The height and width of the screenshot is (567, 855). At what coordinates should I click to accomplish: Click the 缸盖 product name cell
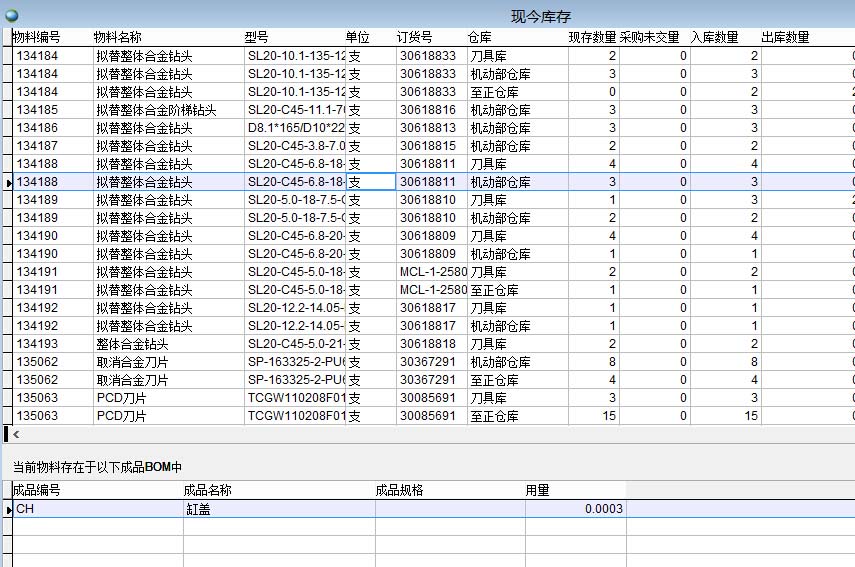point(278,509)
